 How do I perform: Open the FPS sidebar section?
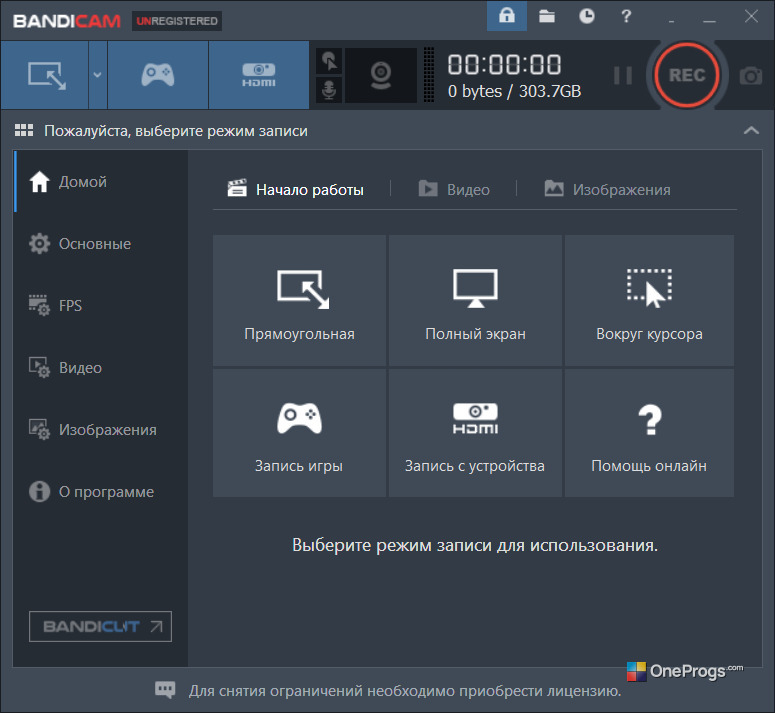[101, 305]
